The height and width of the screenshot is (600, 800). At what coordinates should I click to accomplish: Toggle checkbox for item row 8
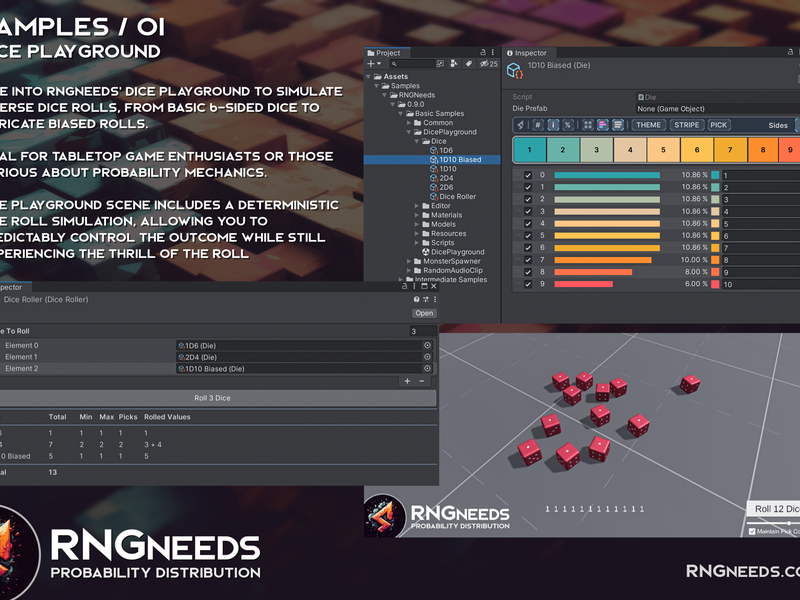tap(528, 272)
